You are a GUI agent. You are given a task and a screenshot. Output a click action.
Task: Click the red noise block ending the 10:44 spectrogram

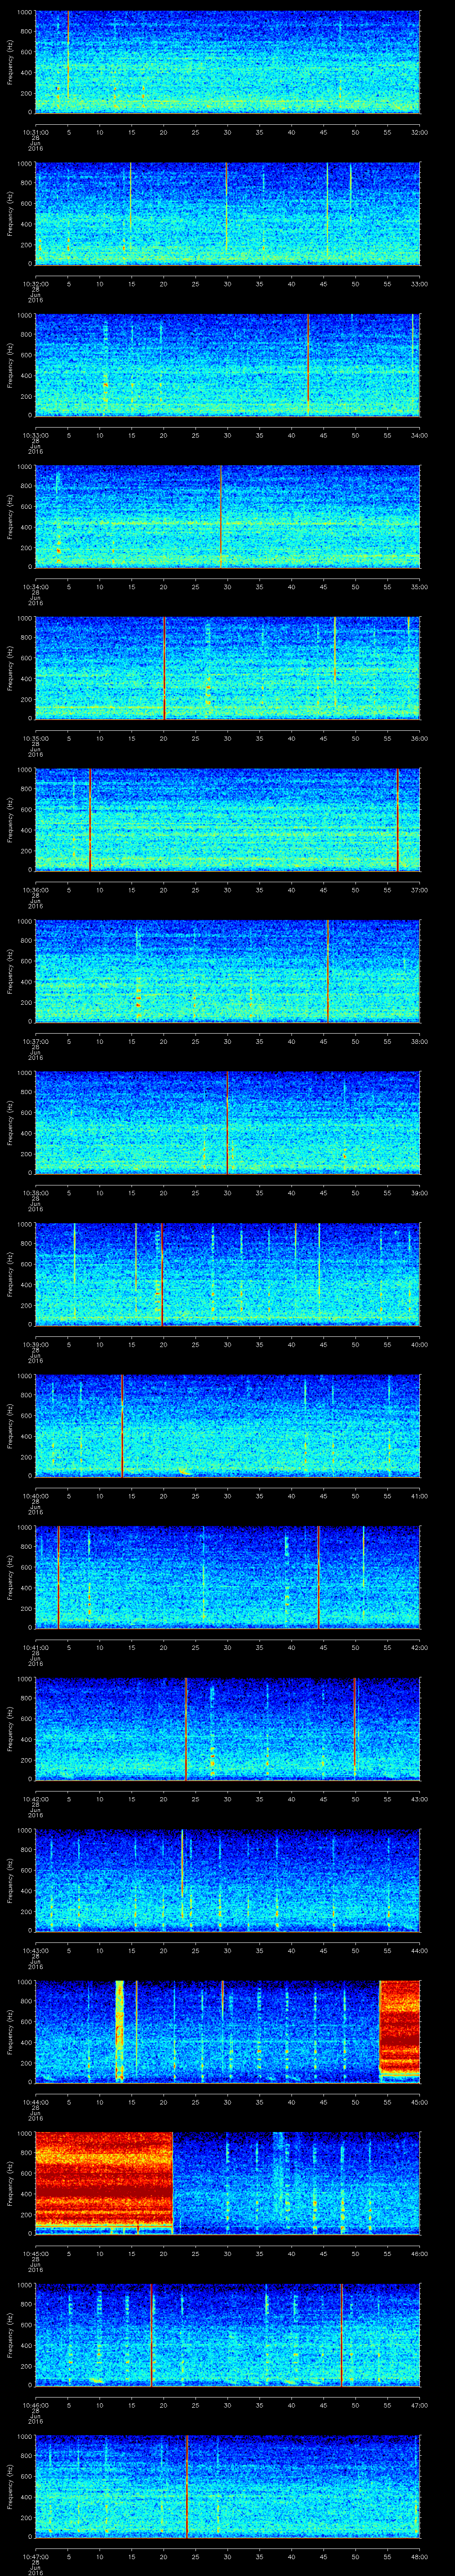pos(400,2028)
